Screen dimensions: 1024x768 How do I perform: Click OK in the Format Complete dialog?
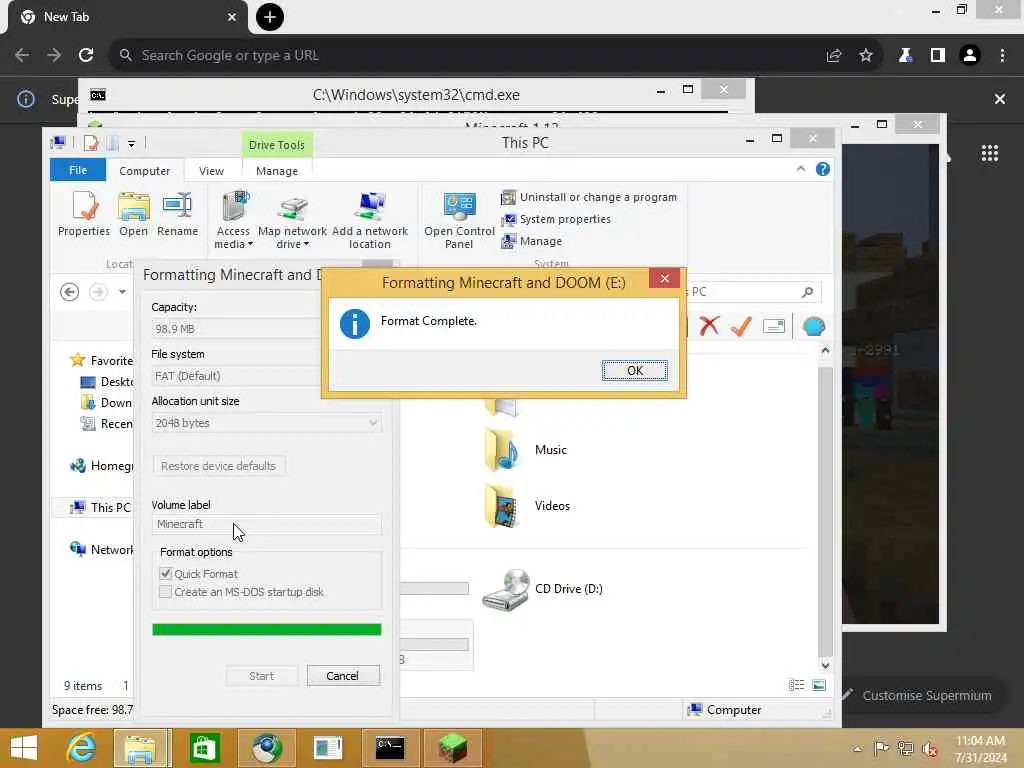coord(634,370)
